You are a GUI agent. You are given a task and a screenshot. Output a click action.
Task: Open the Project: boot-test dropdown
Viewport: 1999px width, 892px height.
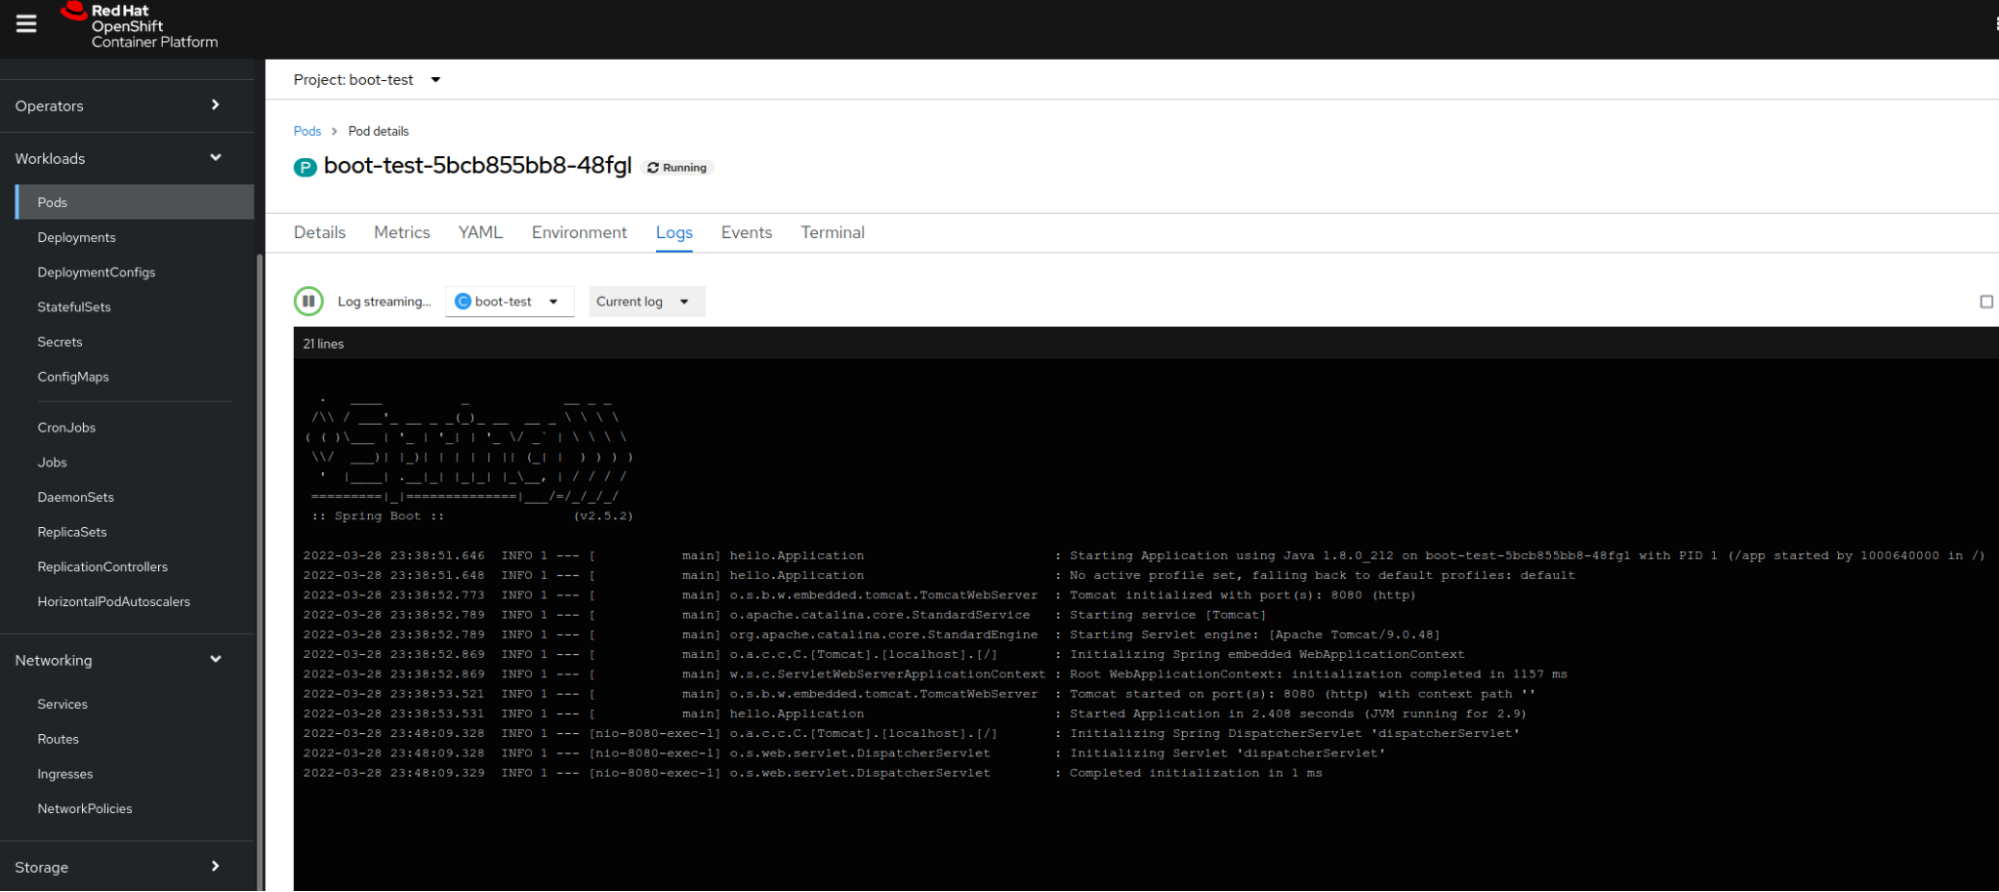tap(367, 80)
